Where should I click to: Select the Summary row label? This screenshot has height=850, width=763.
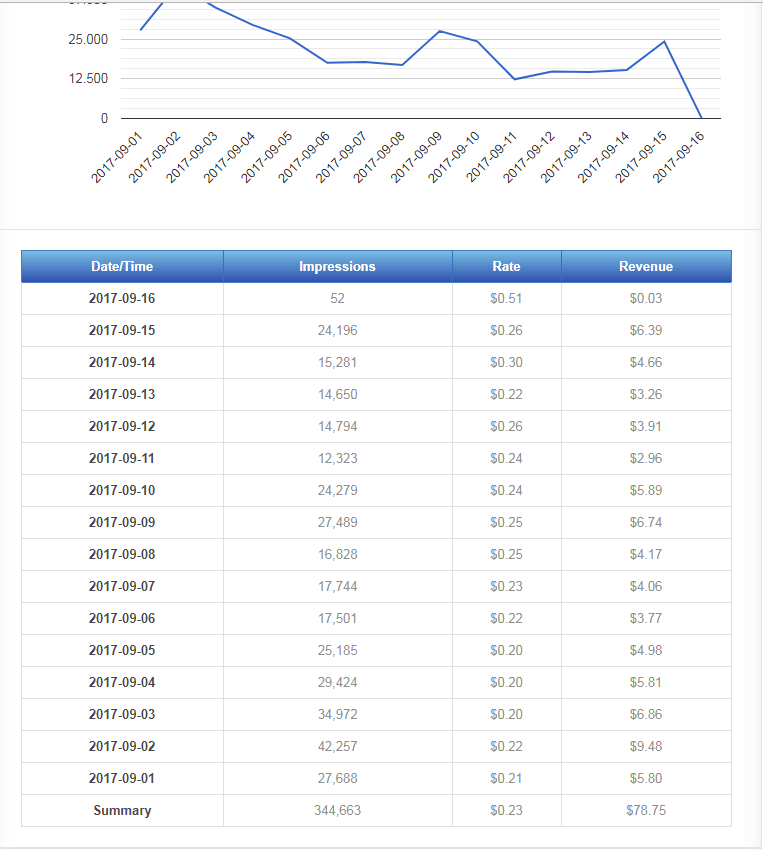[122, 810]
